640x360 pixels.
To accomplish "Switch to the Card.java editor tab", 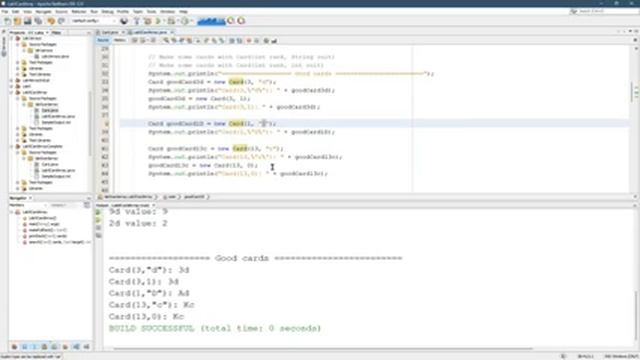I will (x=110, y=32).
